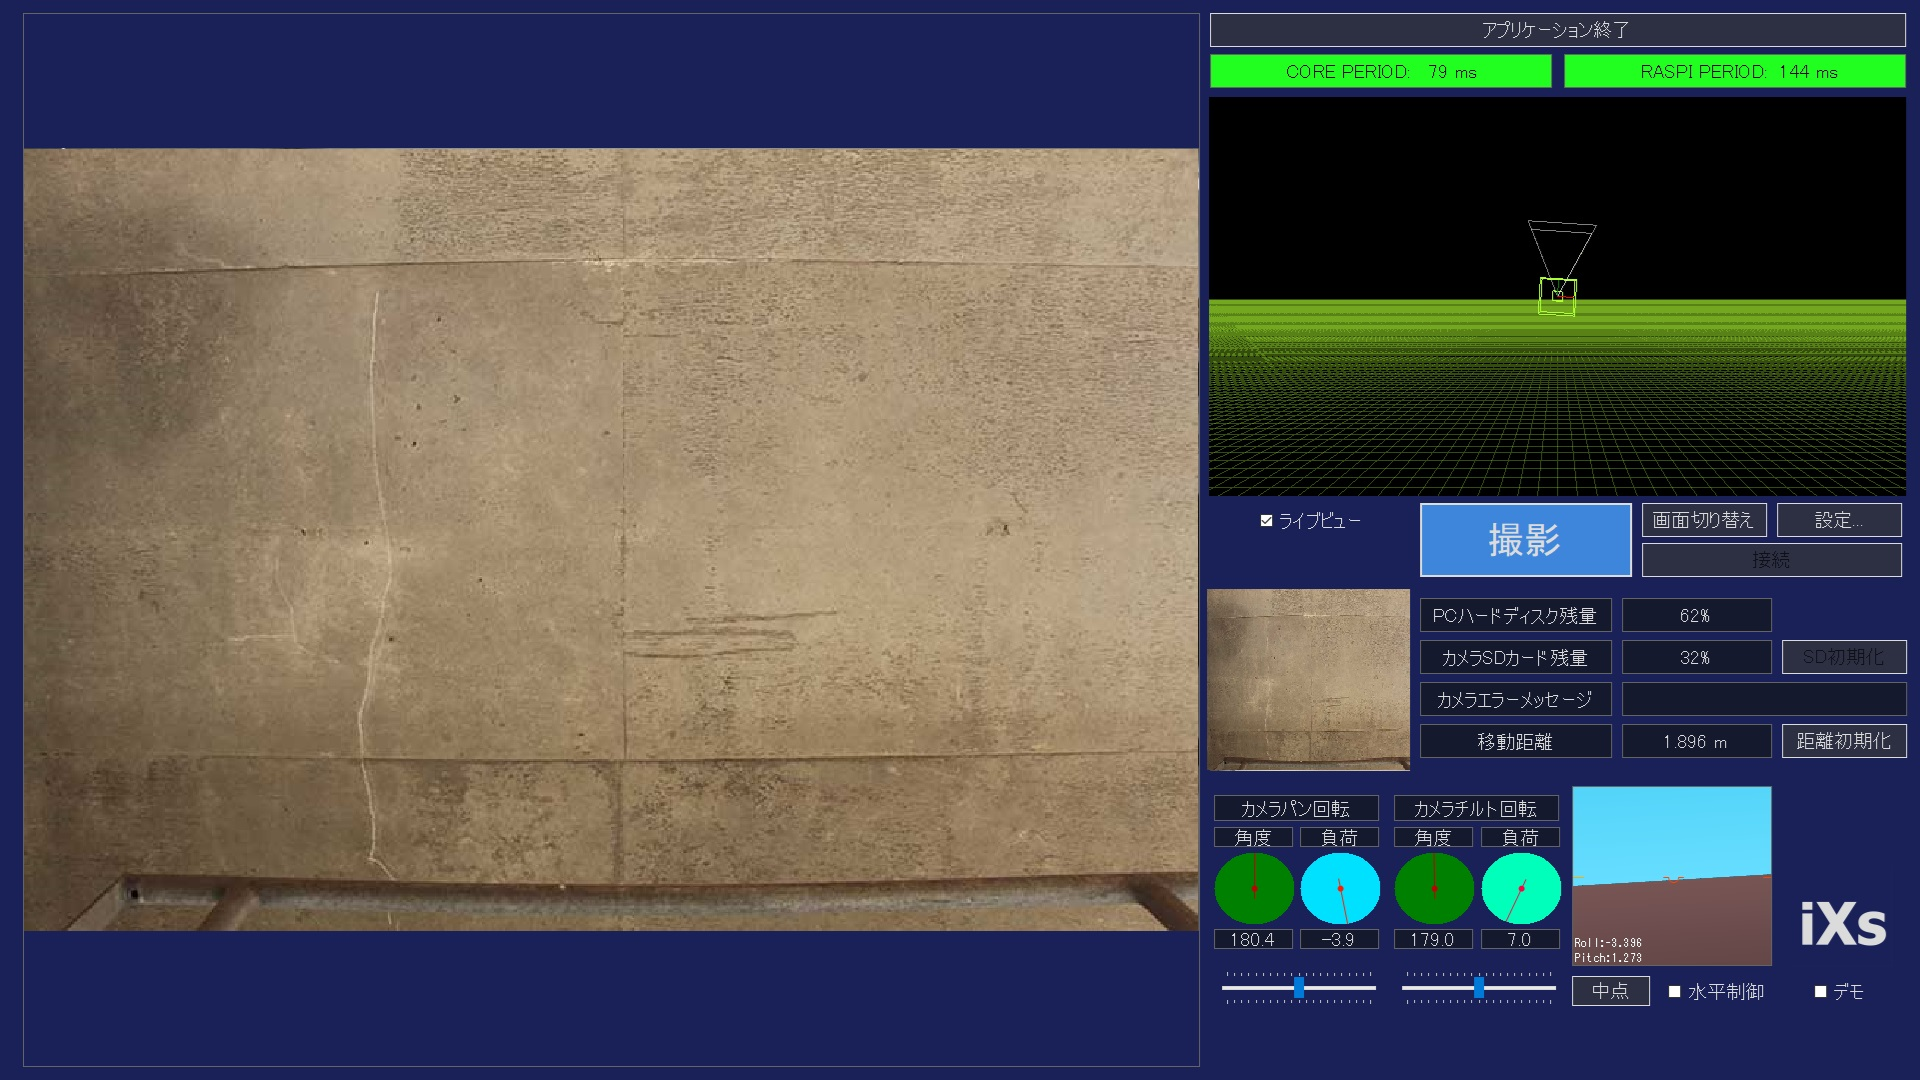Click the 距離初期化 reset distance button
1920x1080 pixels.
click(1843, 741)
